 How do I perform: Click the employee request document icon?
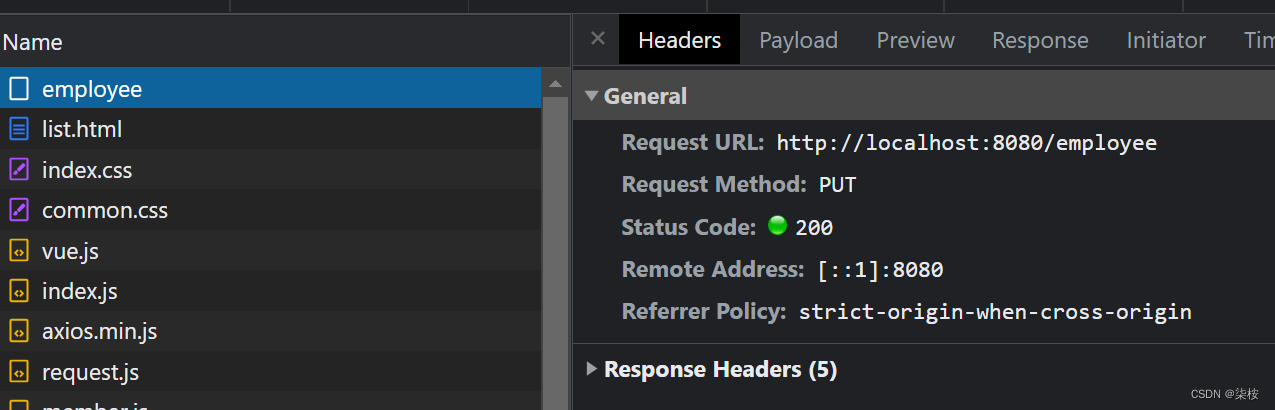(19, 89)
